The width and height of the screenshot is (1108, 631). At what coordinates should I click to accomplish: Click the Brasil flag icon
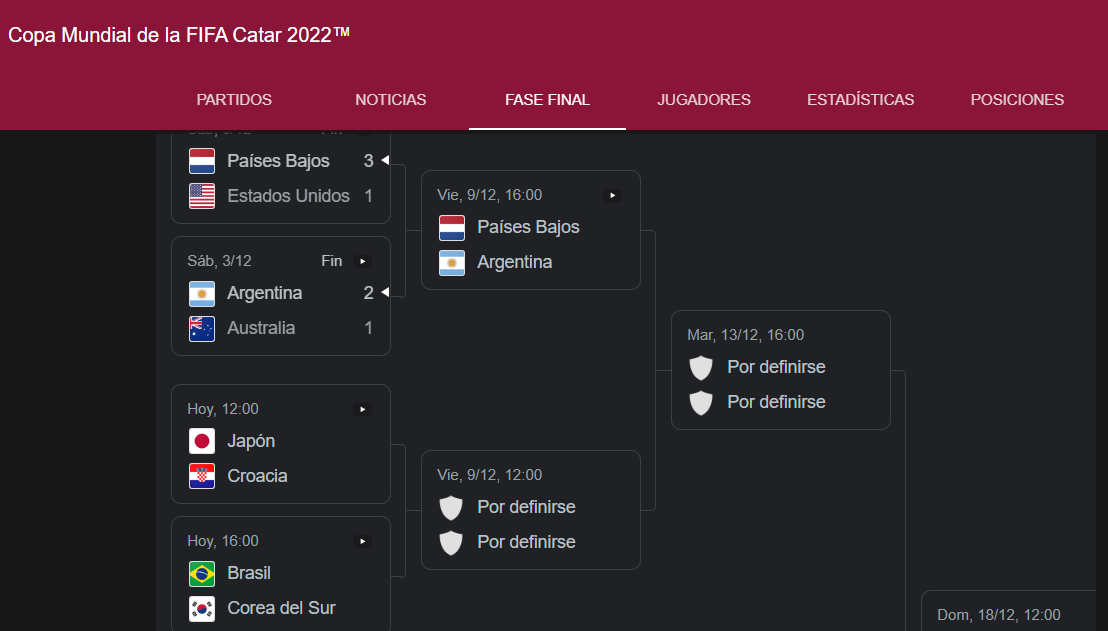pyautogui.click(x=202, y=573)
